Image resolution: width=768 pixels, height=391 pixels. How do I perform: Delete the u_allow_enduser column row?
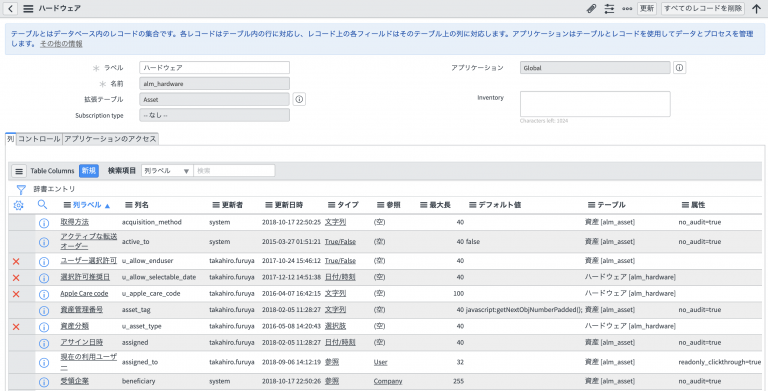16,262
